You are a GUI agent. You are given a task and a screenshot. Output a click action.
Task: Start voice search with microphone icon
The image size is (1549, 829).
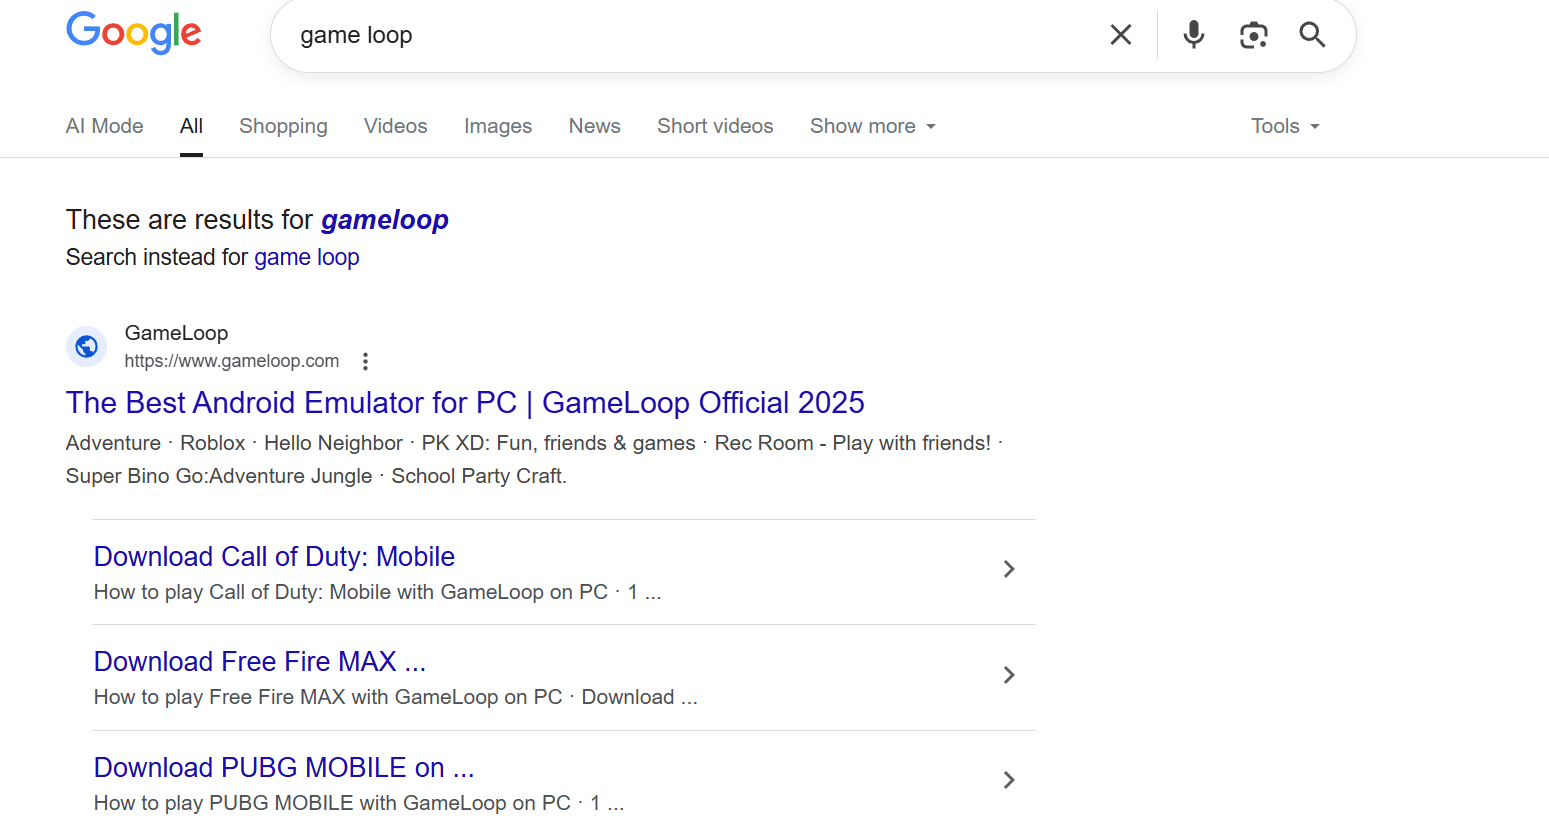[1193, 35]
